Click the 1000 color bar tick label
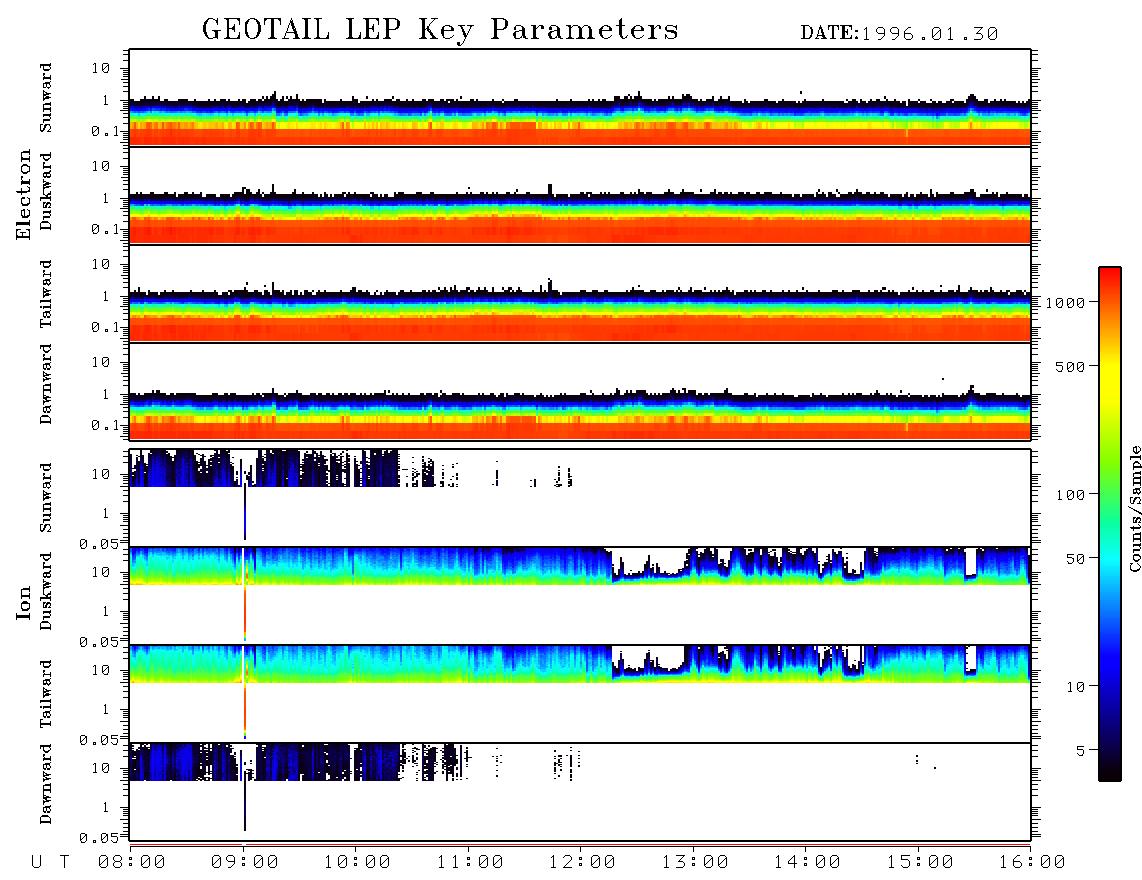This screenshot has width=1142, height=880. [1065, 302]
